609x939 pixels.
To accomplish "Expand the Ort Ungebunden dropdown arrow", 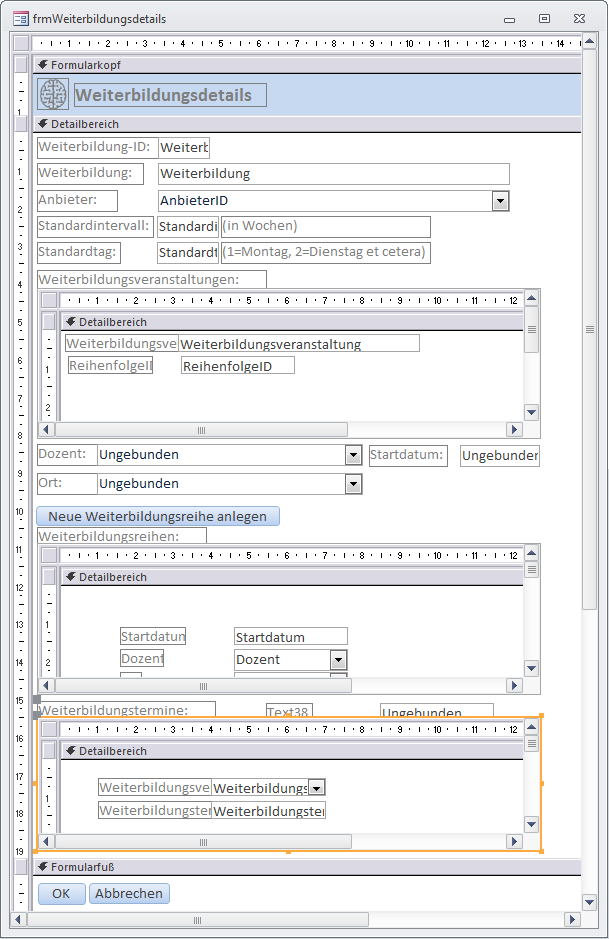I will tap(353, 484).
